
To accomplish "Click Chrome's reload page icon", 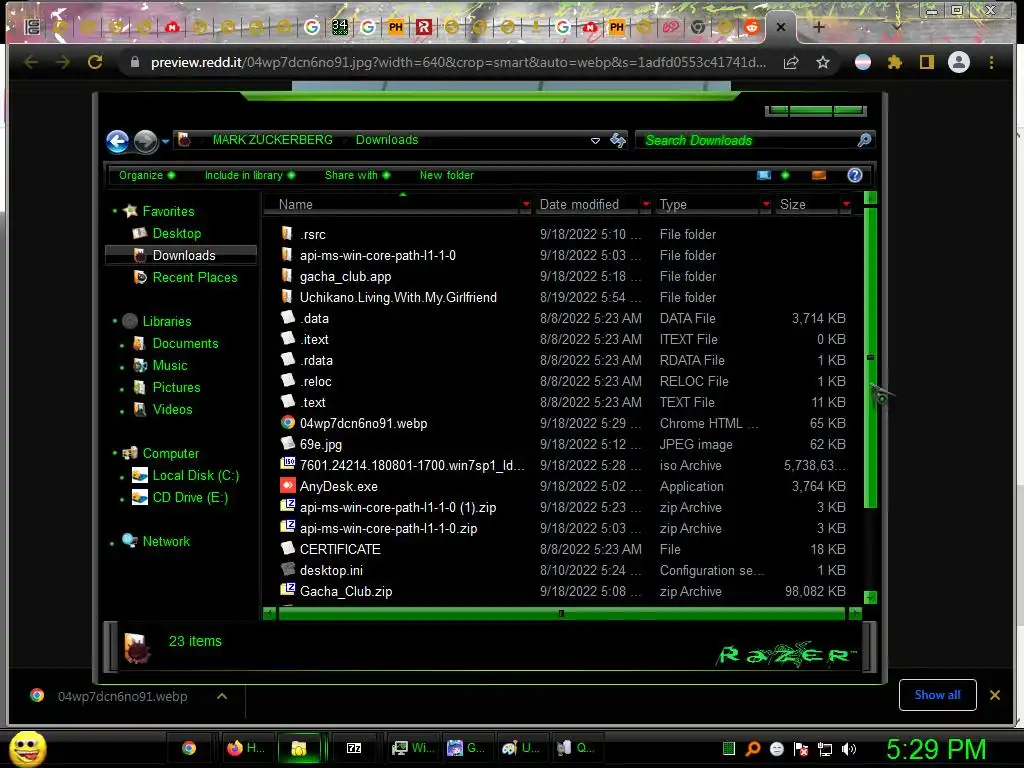I will [x=95, y=62].
